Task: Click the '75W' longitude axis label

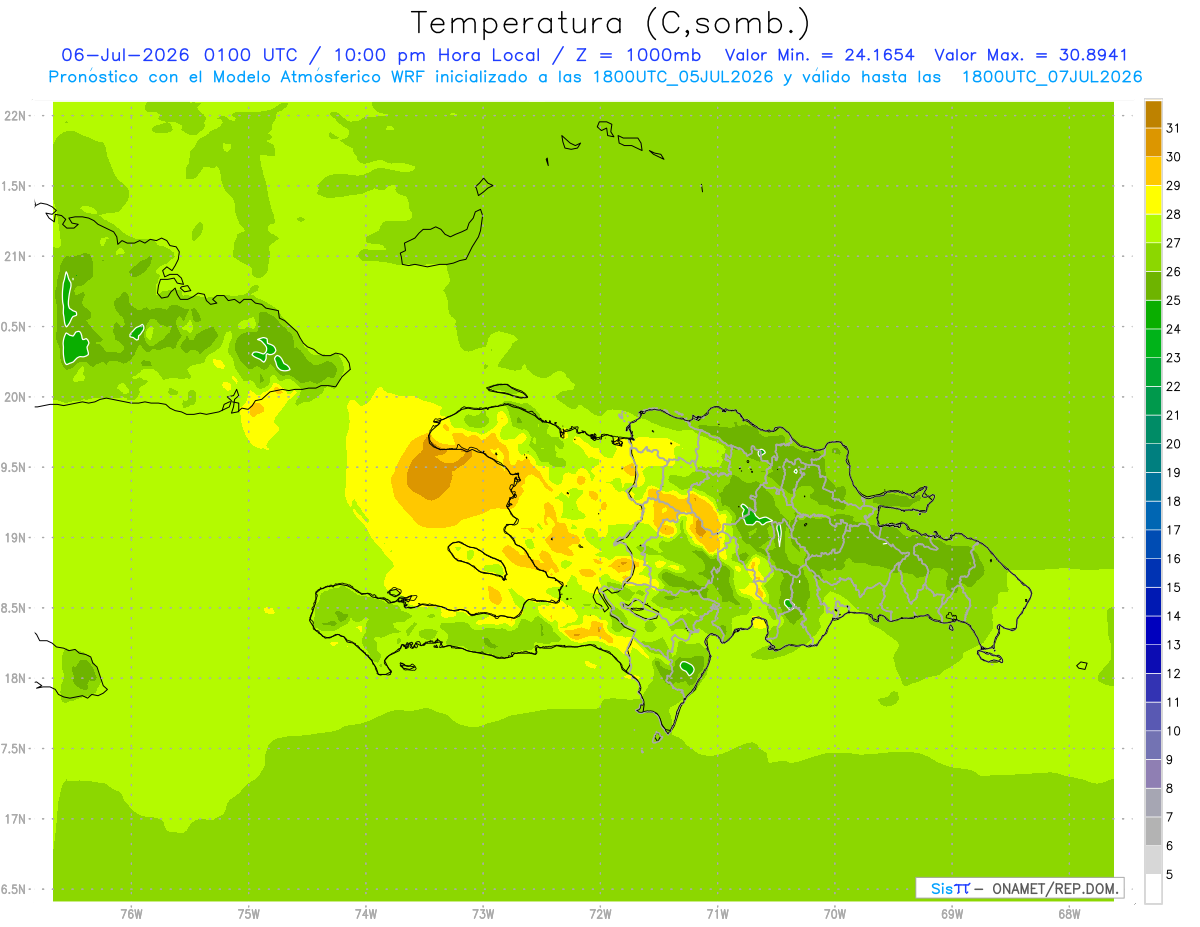Action: (249, 913)
